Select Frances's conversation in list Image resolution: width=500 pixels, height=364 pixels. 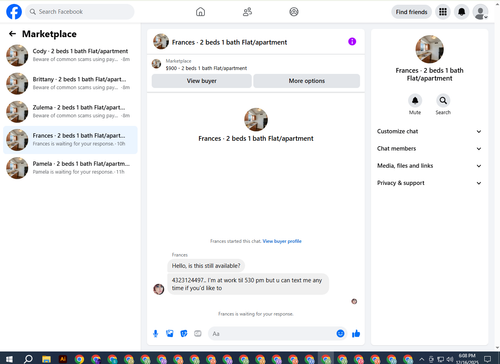(70, 140)
